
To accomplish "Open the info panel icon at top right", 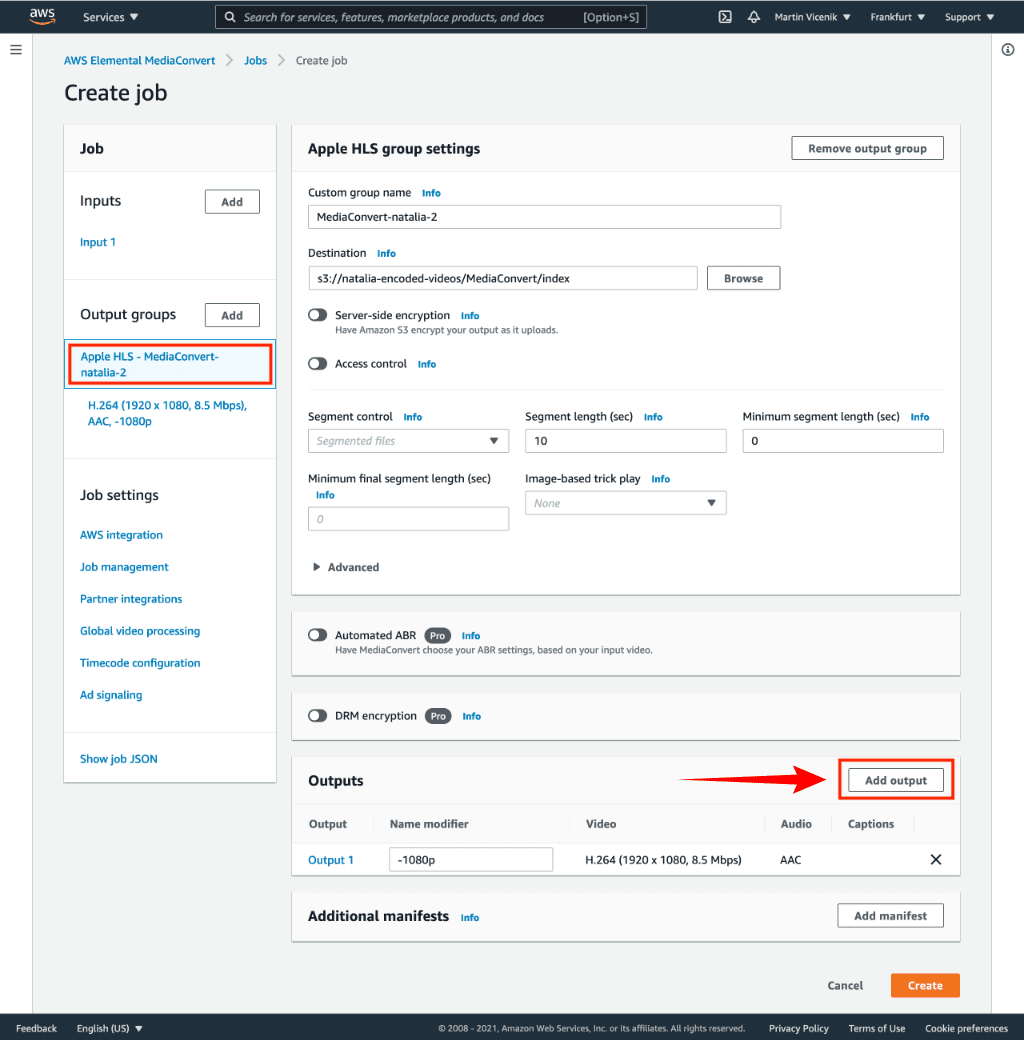I will click(1007, 50).
